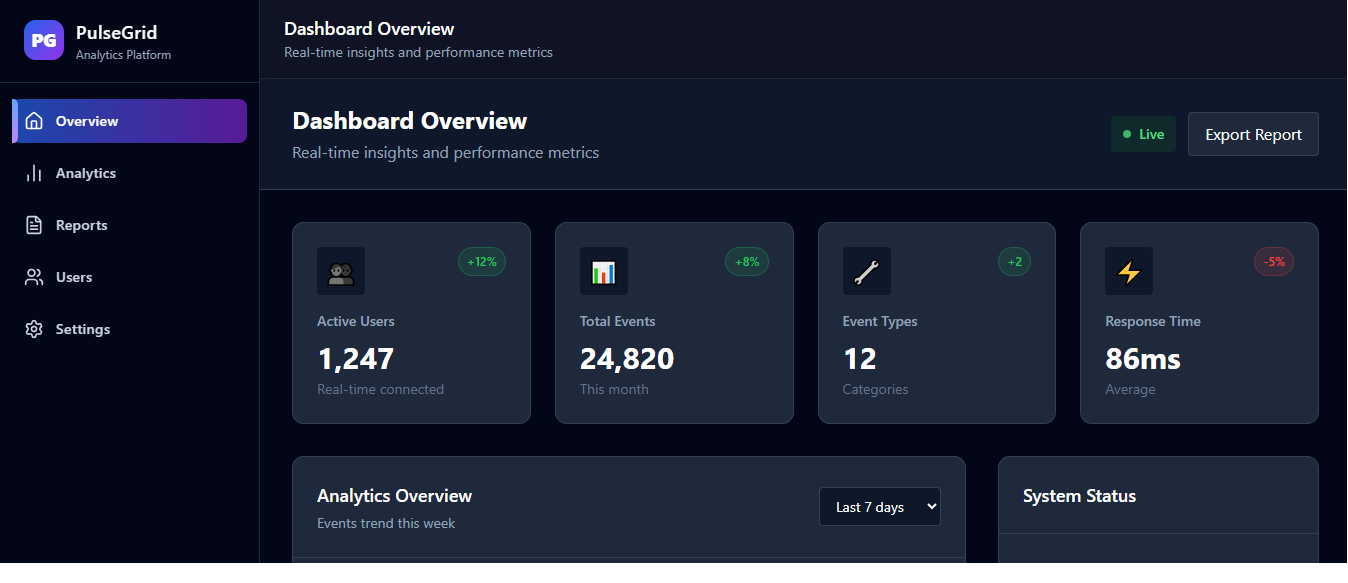Click the Users people icon
1348x583 pixels.
(x=34, y=276)
